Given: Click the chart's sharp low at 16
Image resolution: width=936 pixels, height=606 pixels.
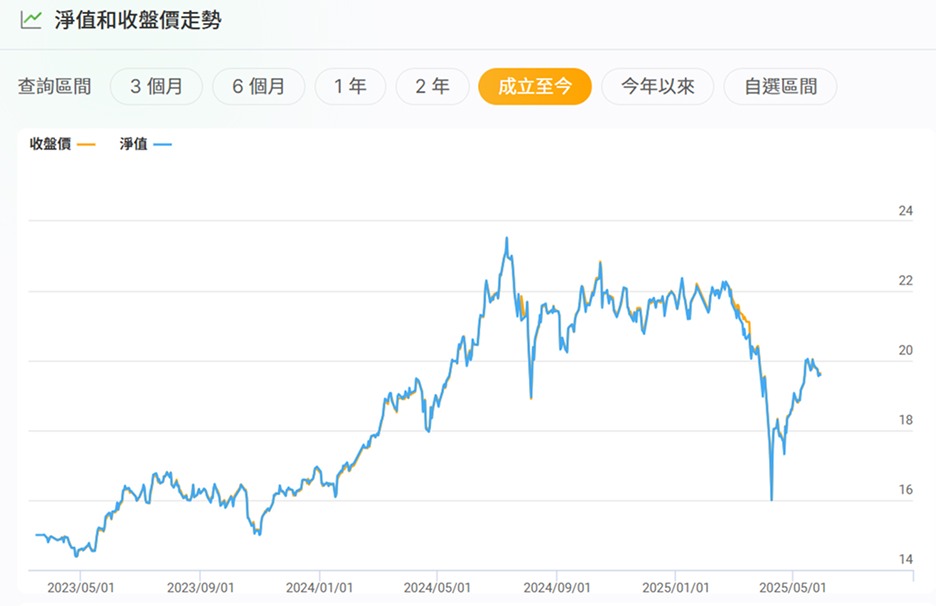Looking at the screenshot, I should coord(772,499).
